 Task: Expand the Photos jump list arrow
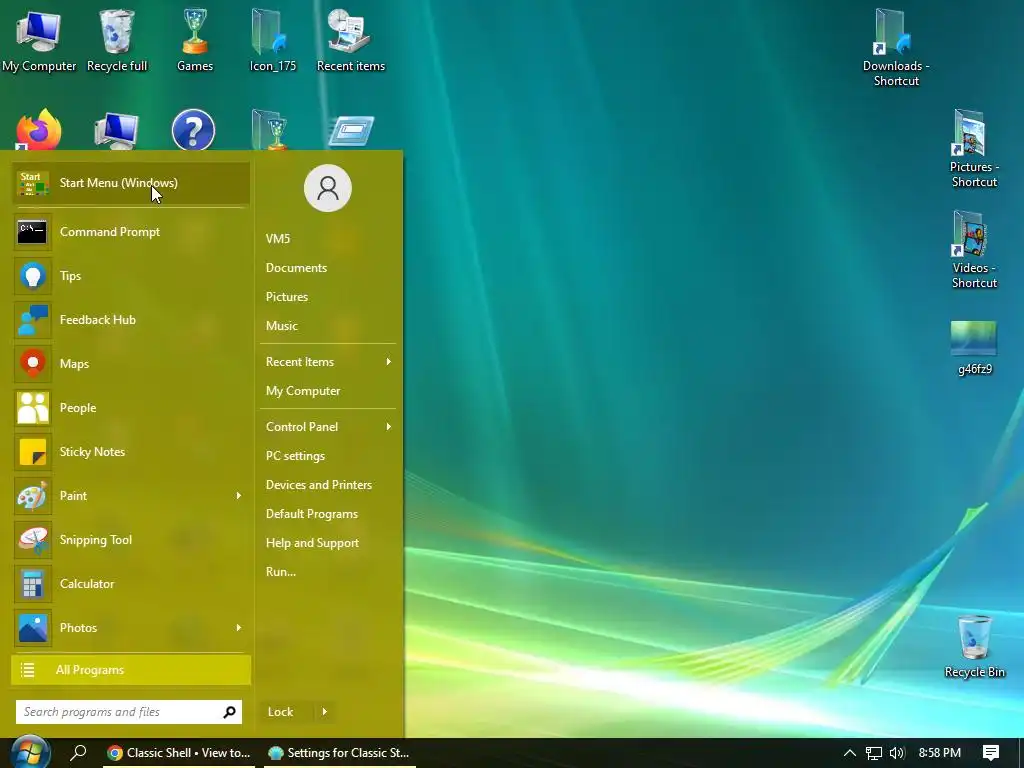point(238,628)
